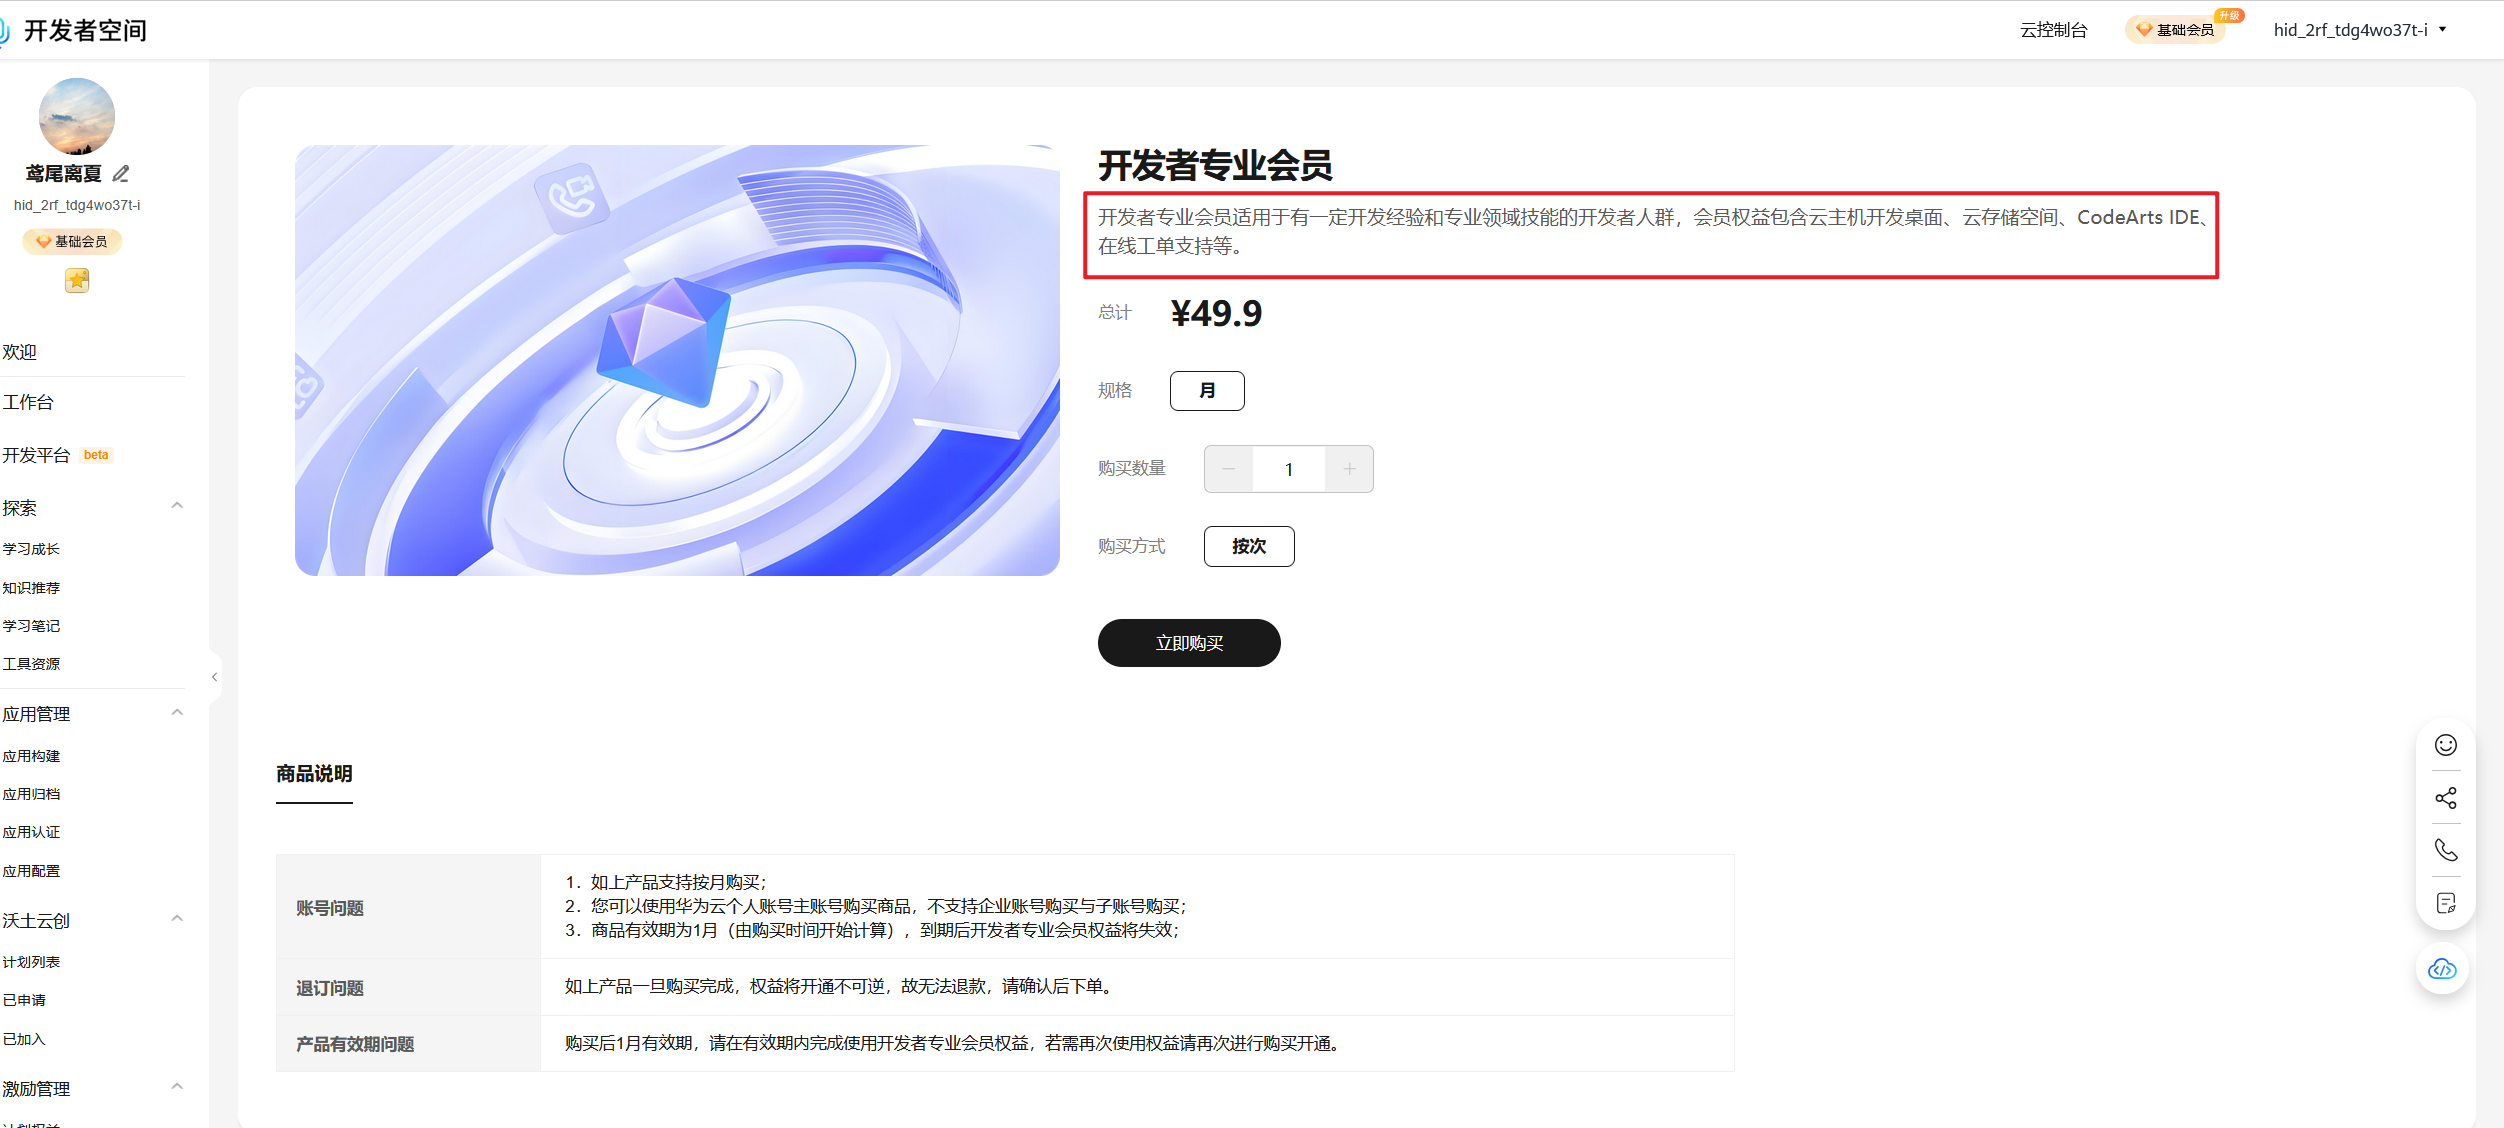Decrease purchase quantity with minus button

coord(1228,469)
